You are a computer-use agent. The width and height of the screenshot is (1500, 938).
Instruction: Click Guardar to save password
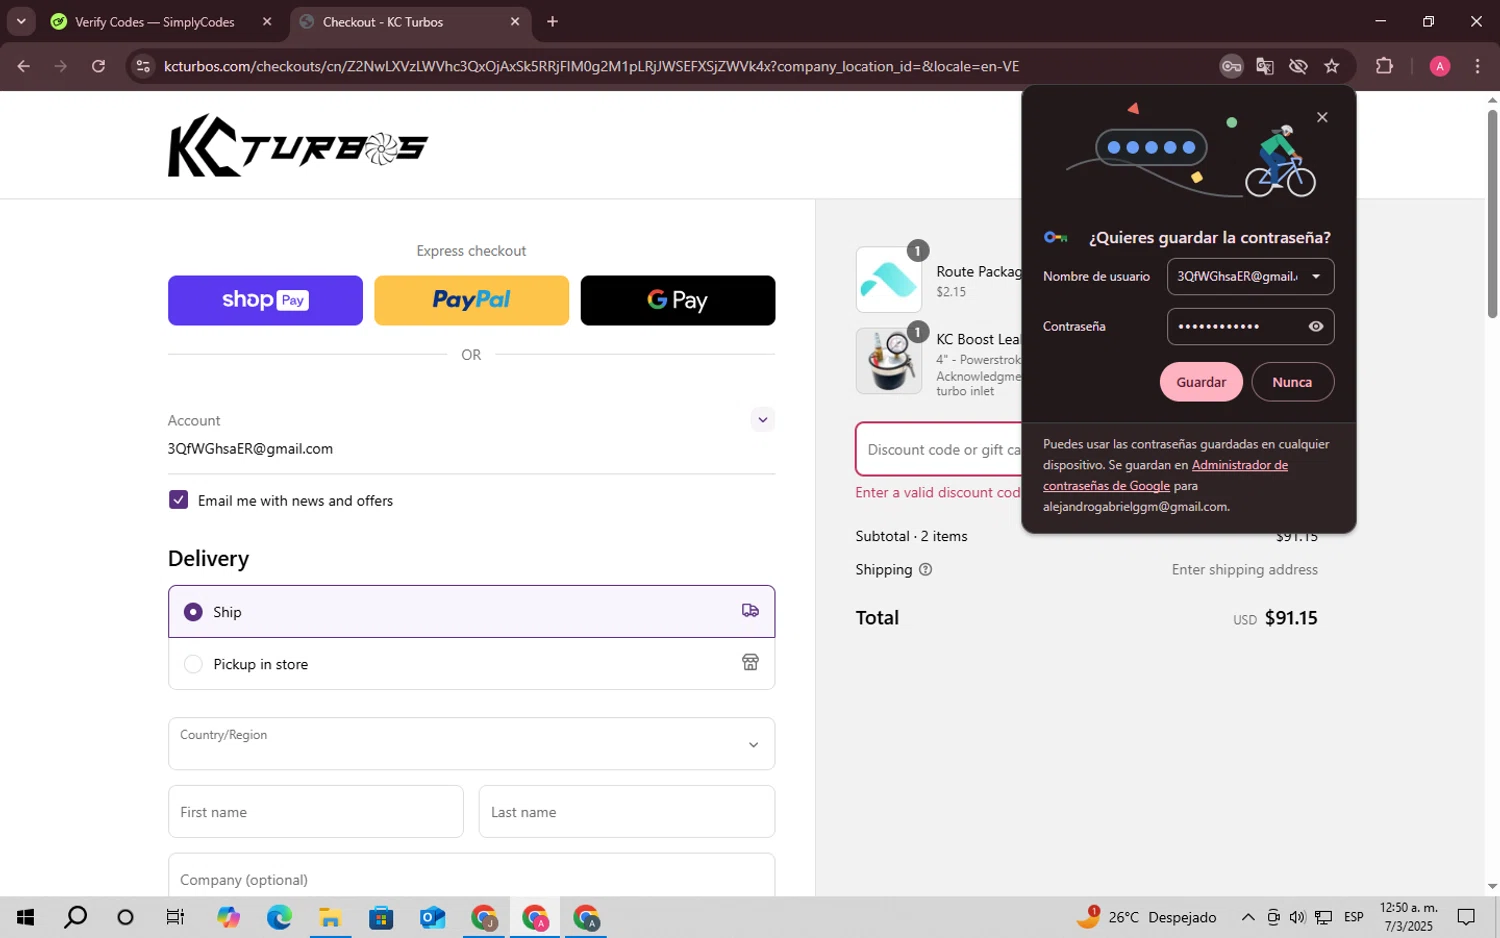coord(1201,382)
